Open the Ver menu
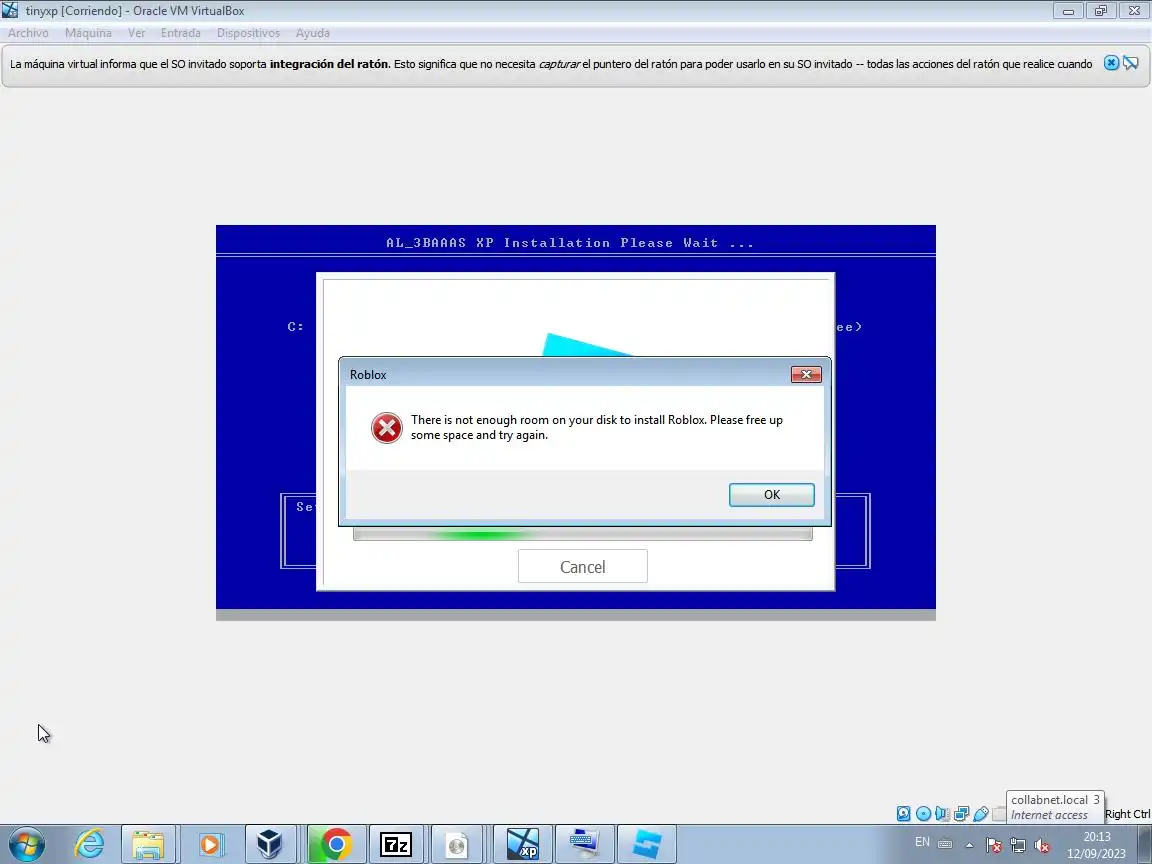Viewport: 1152px width, 864px height. [136, 33]
